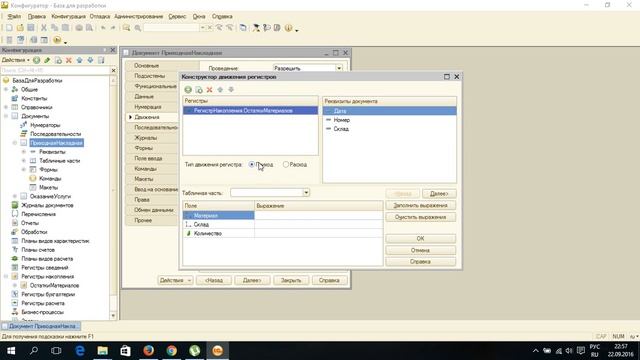Image resolution: width=640 pixels, height=360 pixels.
Task: Select Склад in document attributes list
Action: (x=341, y=129)
